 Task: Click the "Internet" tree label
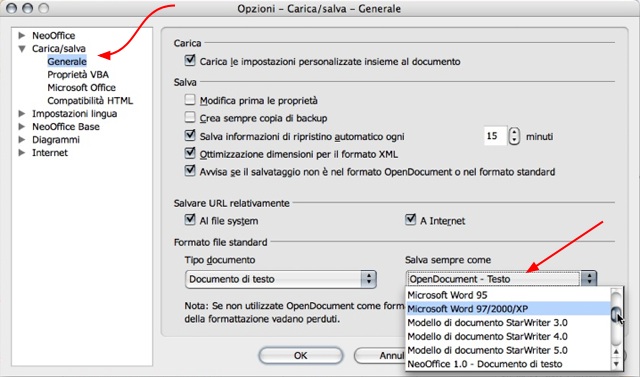pyautogui.click(x=50, y=153)
